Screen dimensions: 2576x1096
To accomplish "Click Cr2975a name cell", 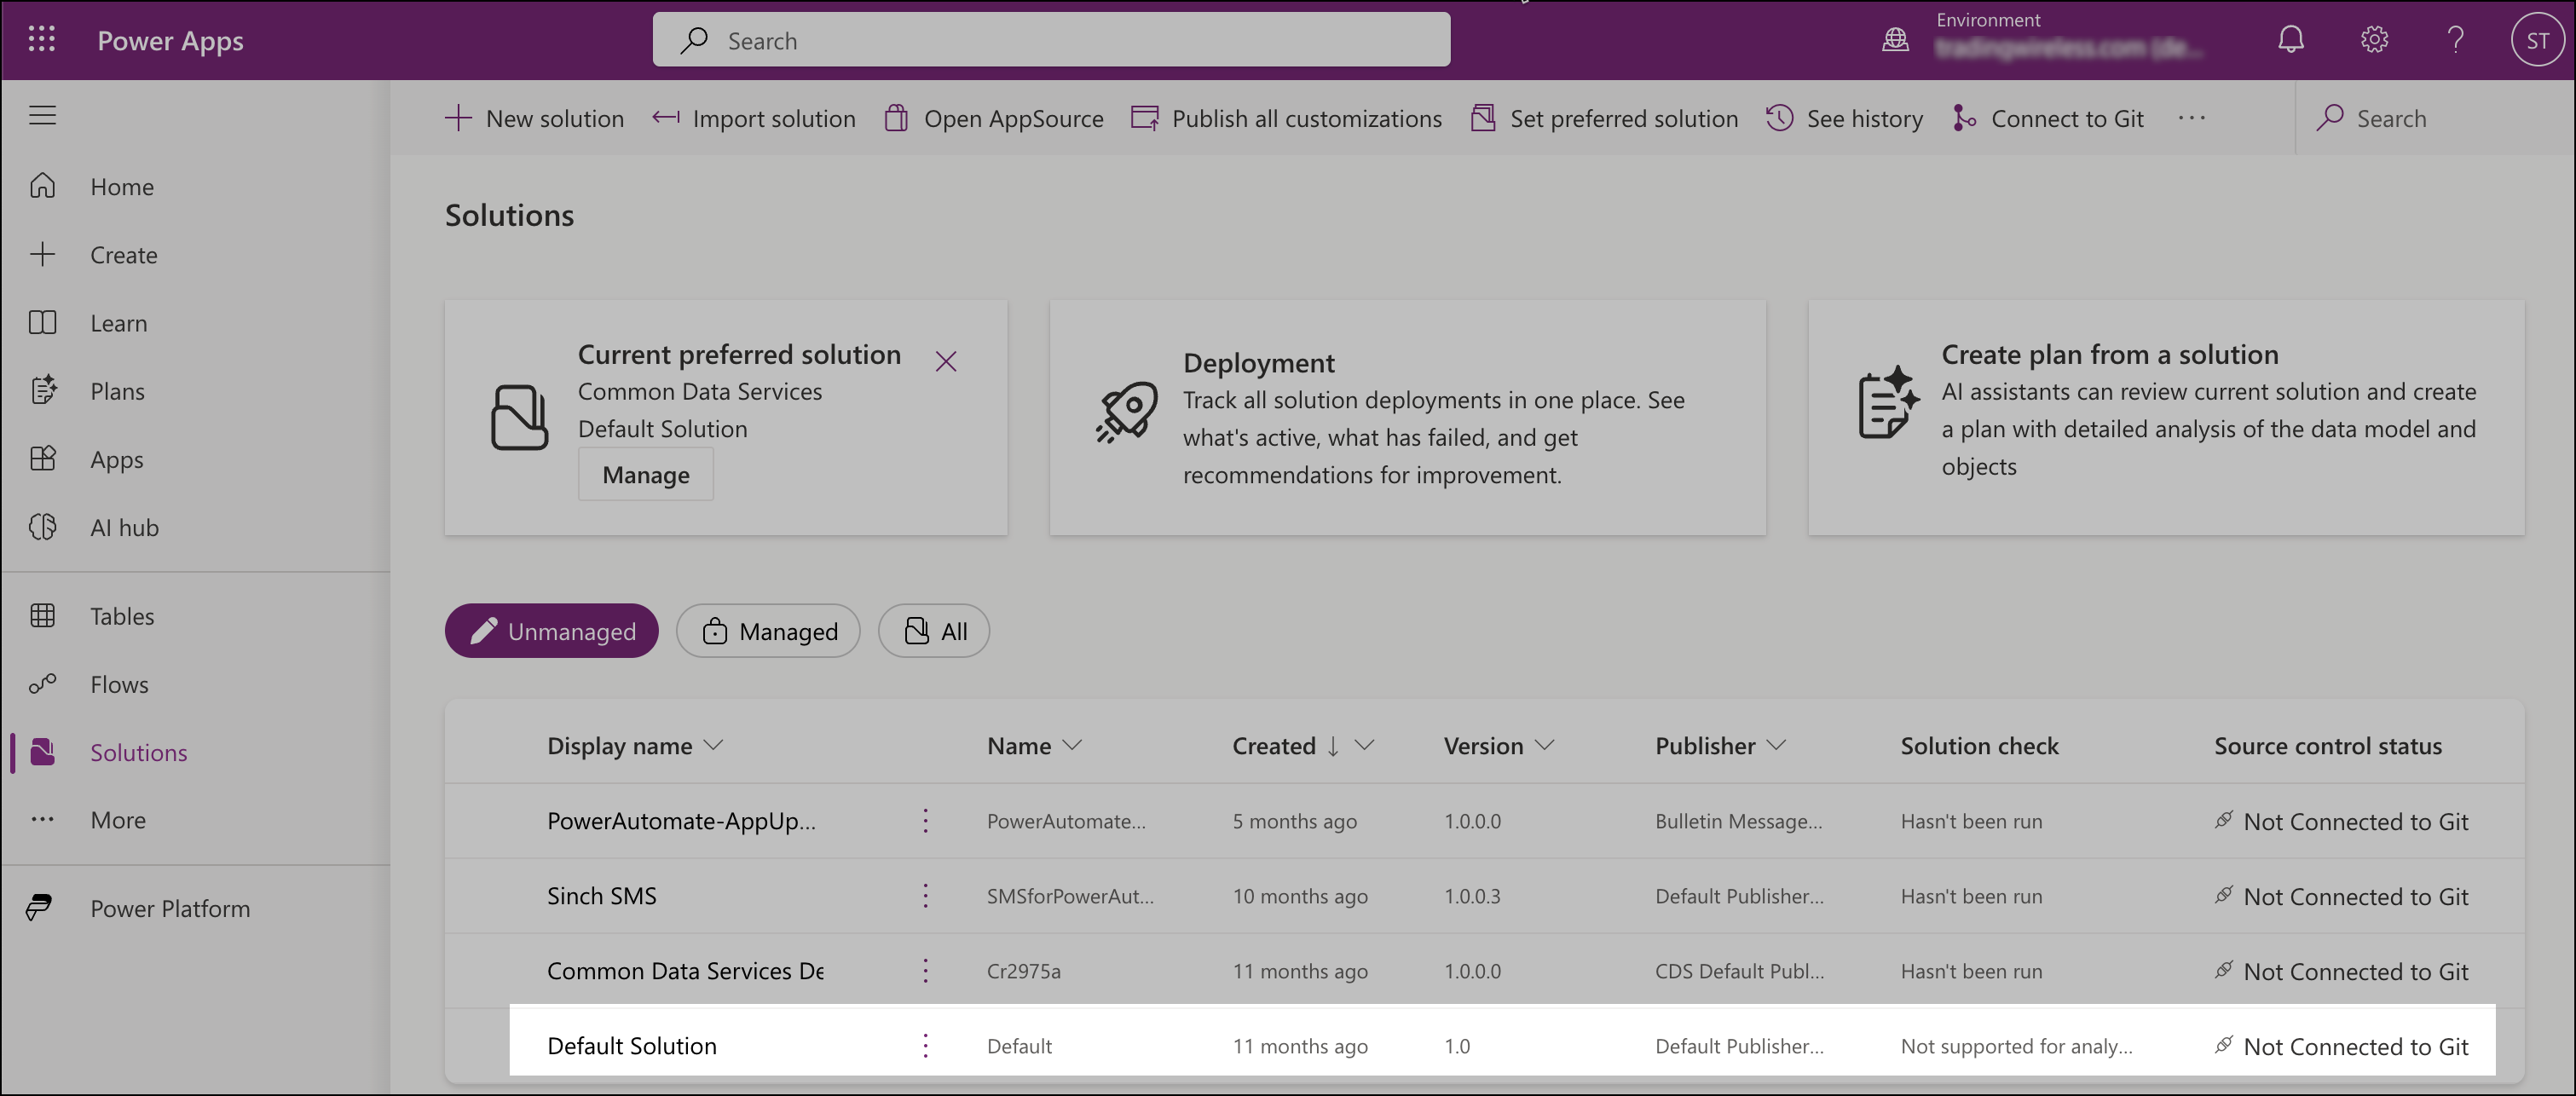I will tap(1023, 971).
